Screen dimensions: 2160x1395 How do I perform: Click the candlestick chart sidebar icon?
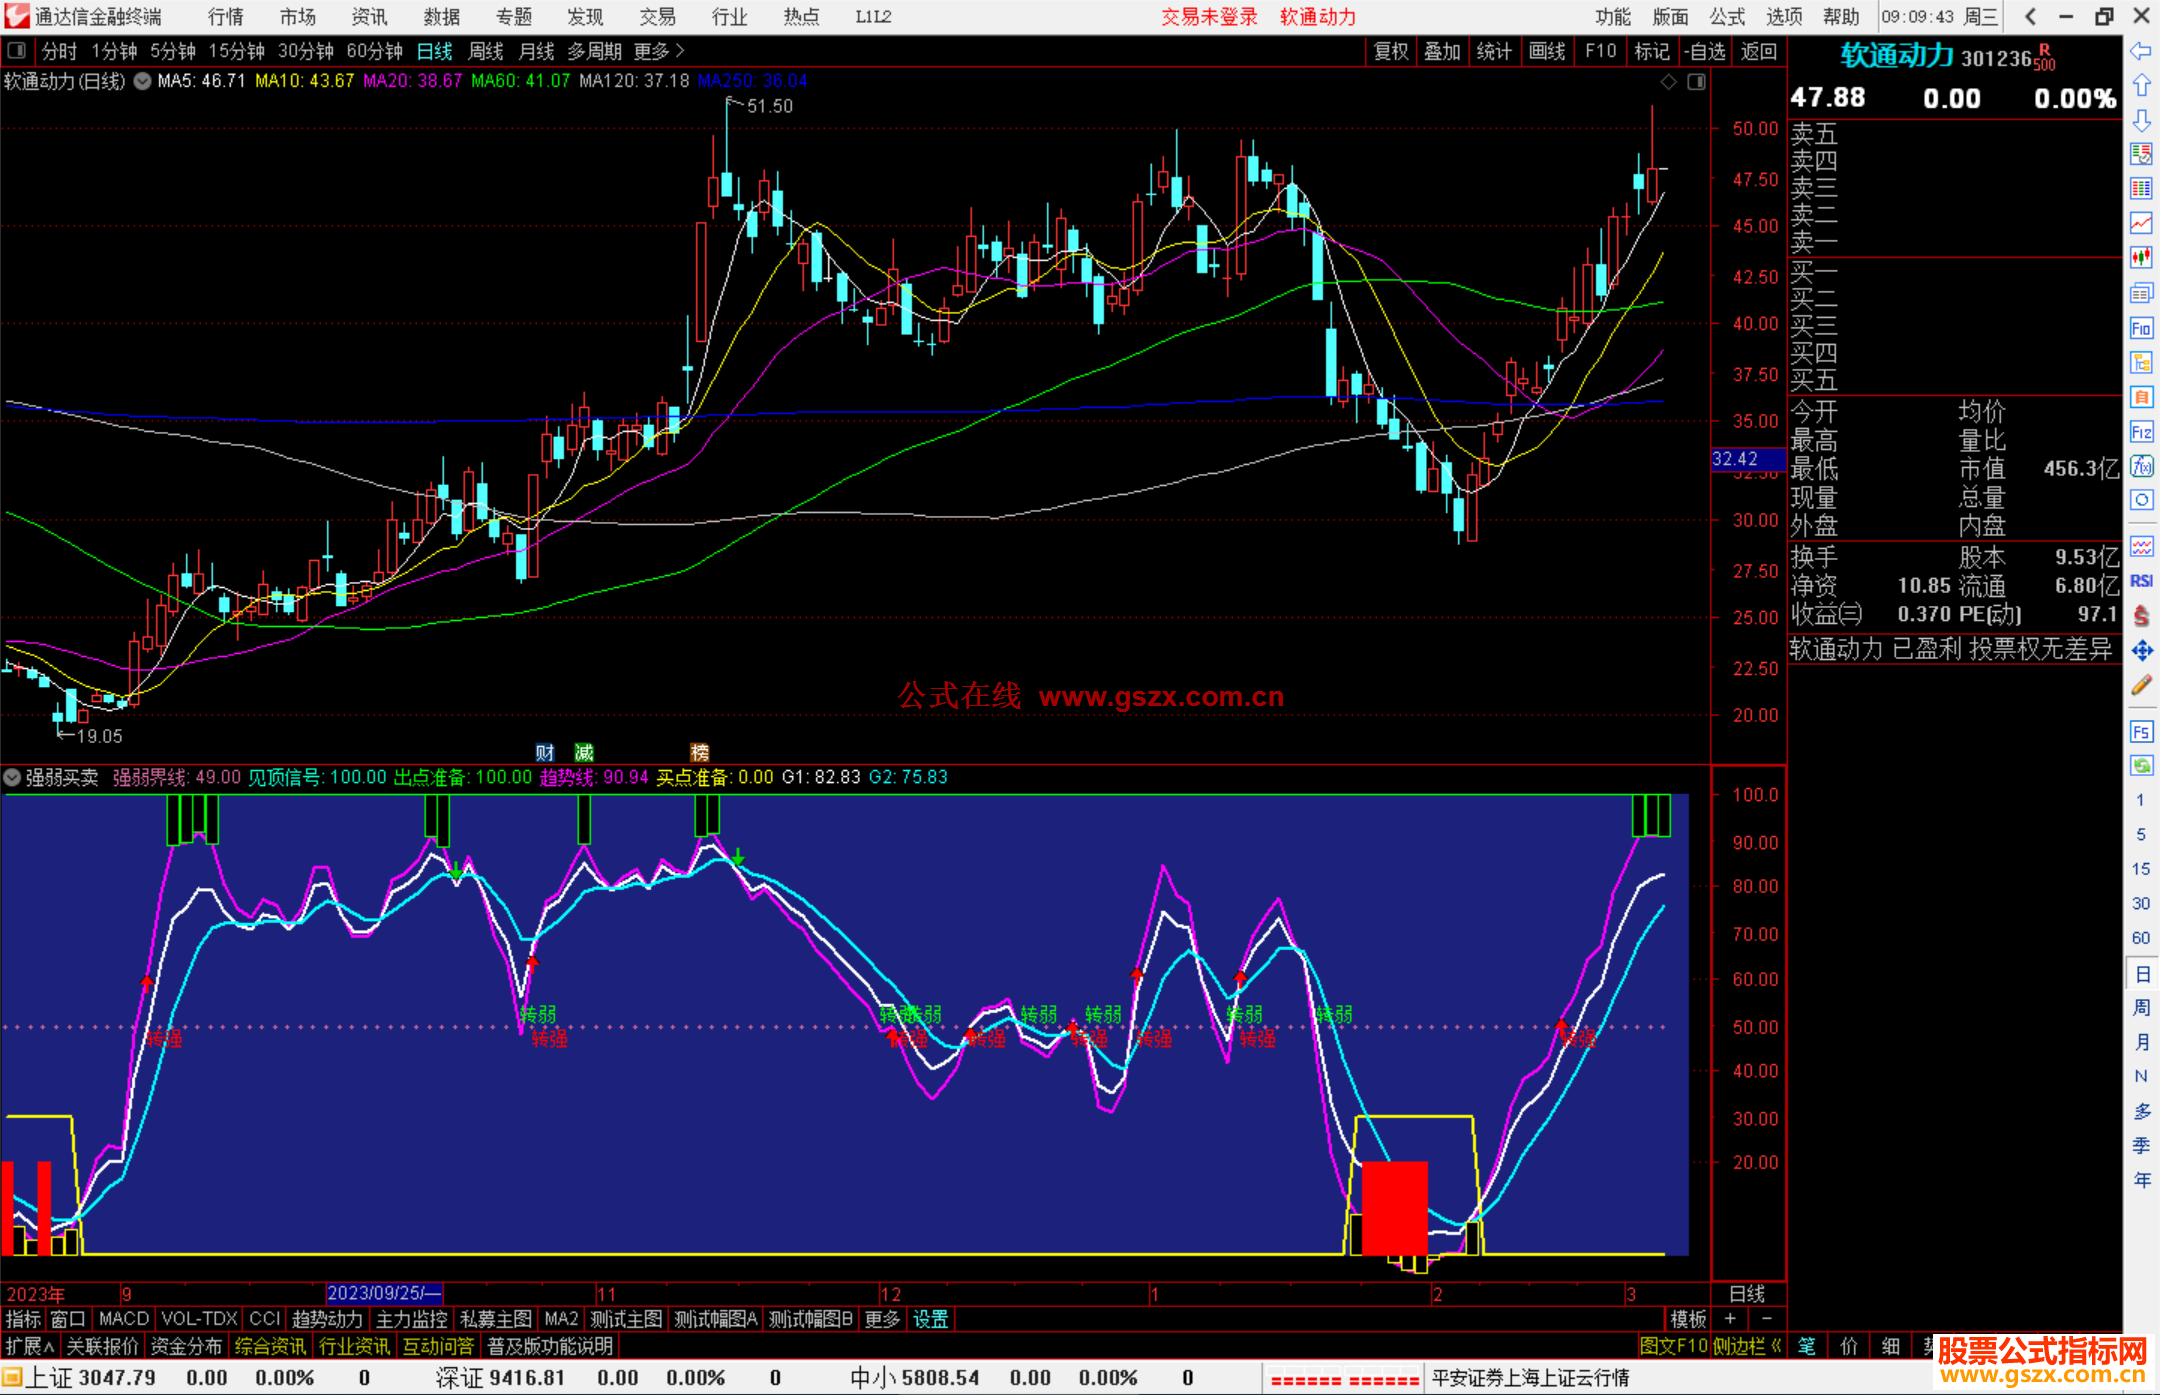pyautogui.click(x=2141, y=257)
